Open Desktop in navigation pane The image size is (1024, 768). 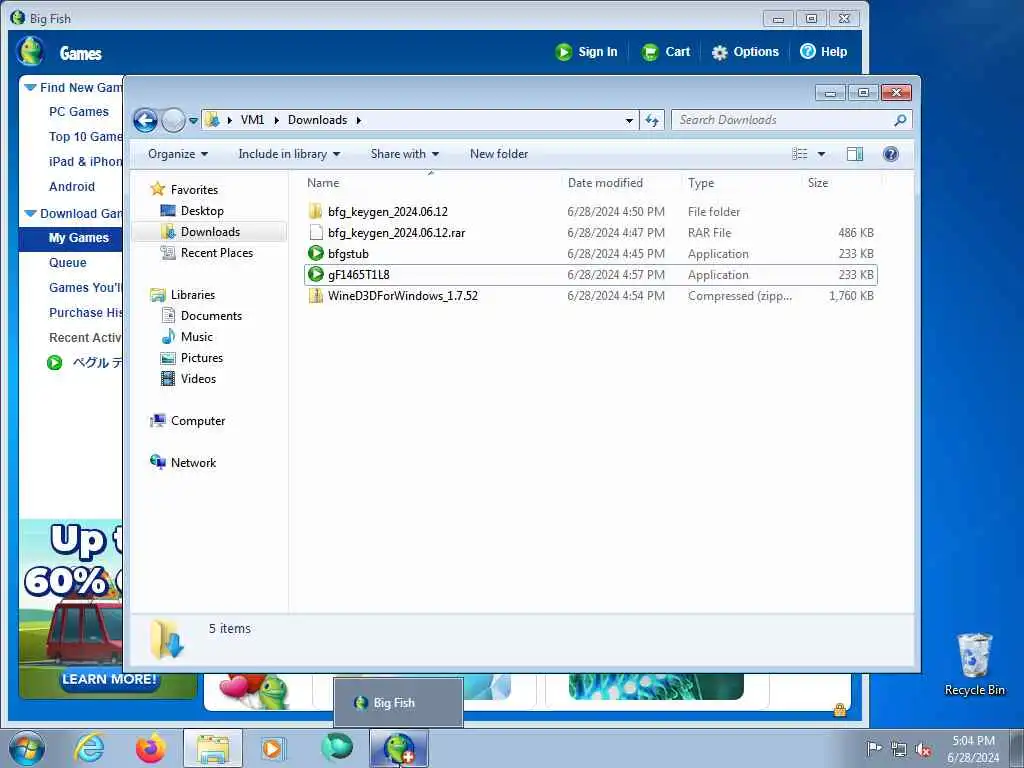(202, 210)
